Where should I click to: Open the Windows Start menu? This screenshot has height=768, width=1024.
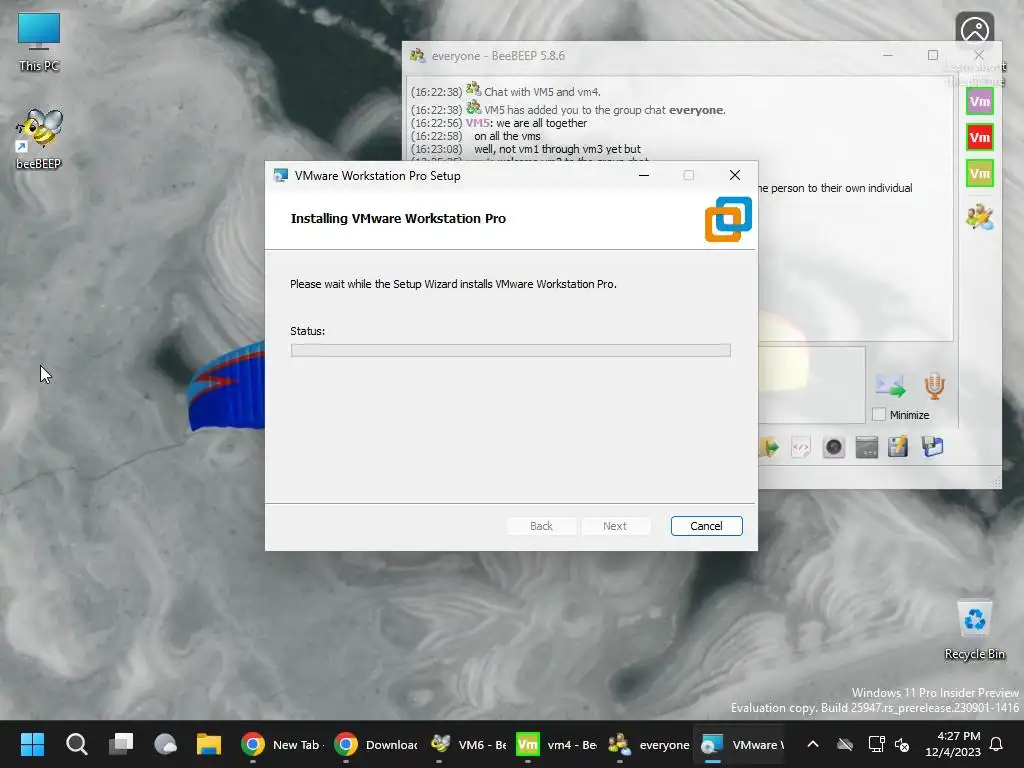(x=32, y=744)
